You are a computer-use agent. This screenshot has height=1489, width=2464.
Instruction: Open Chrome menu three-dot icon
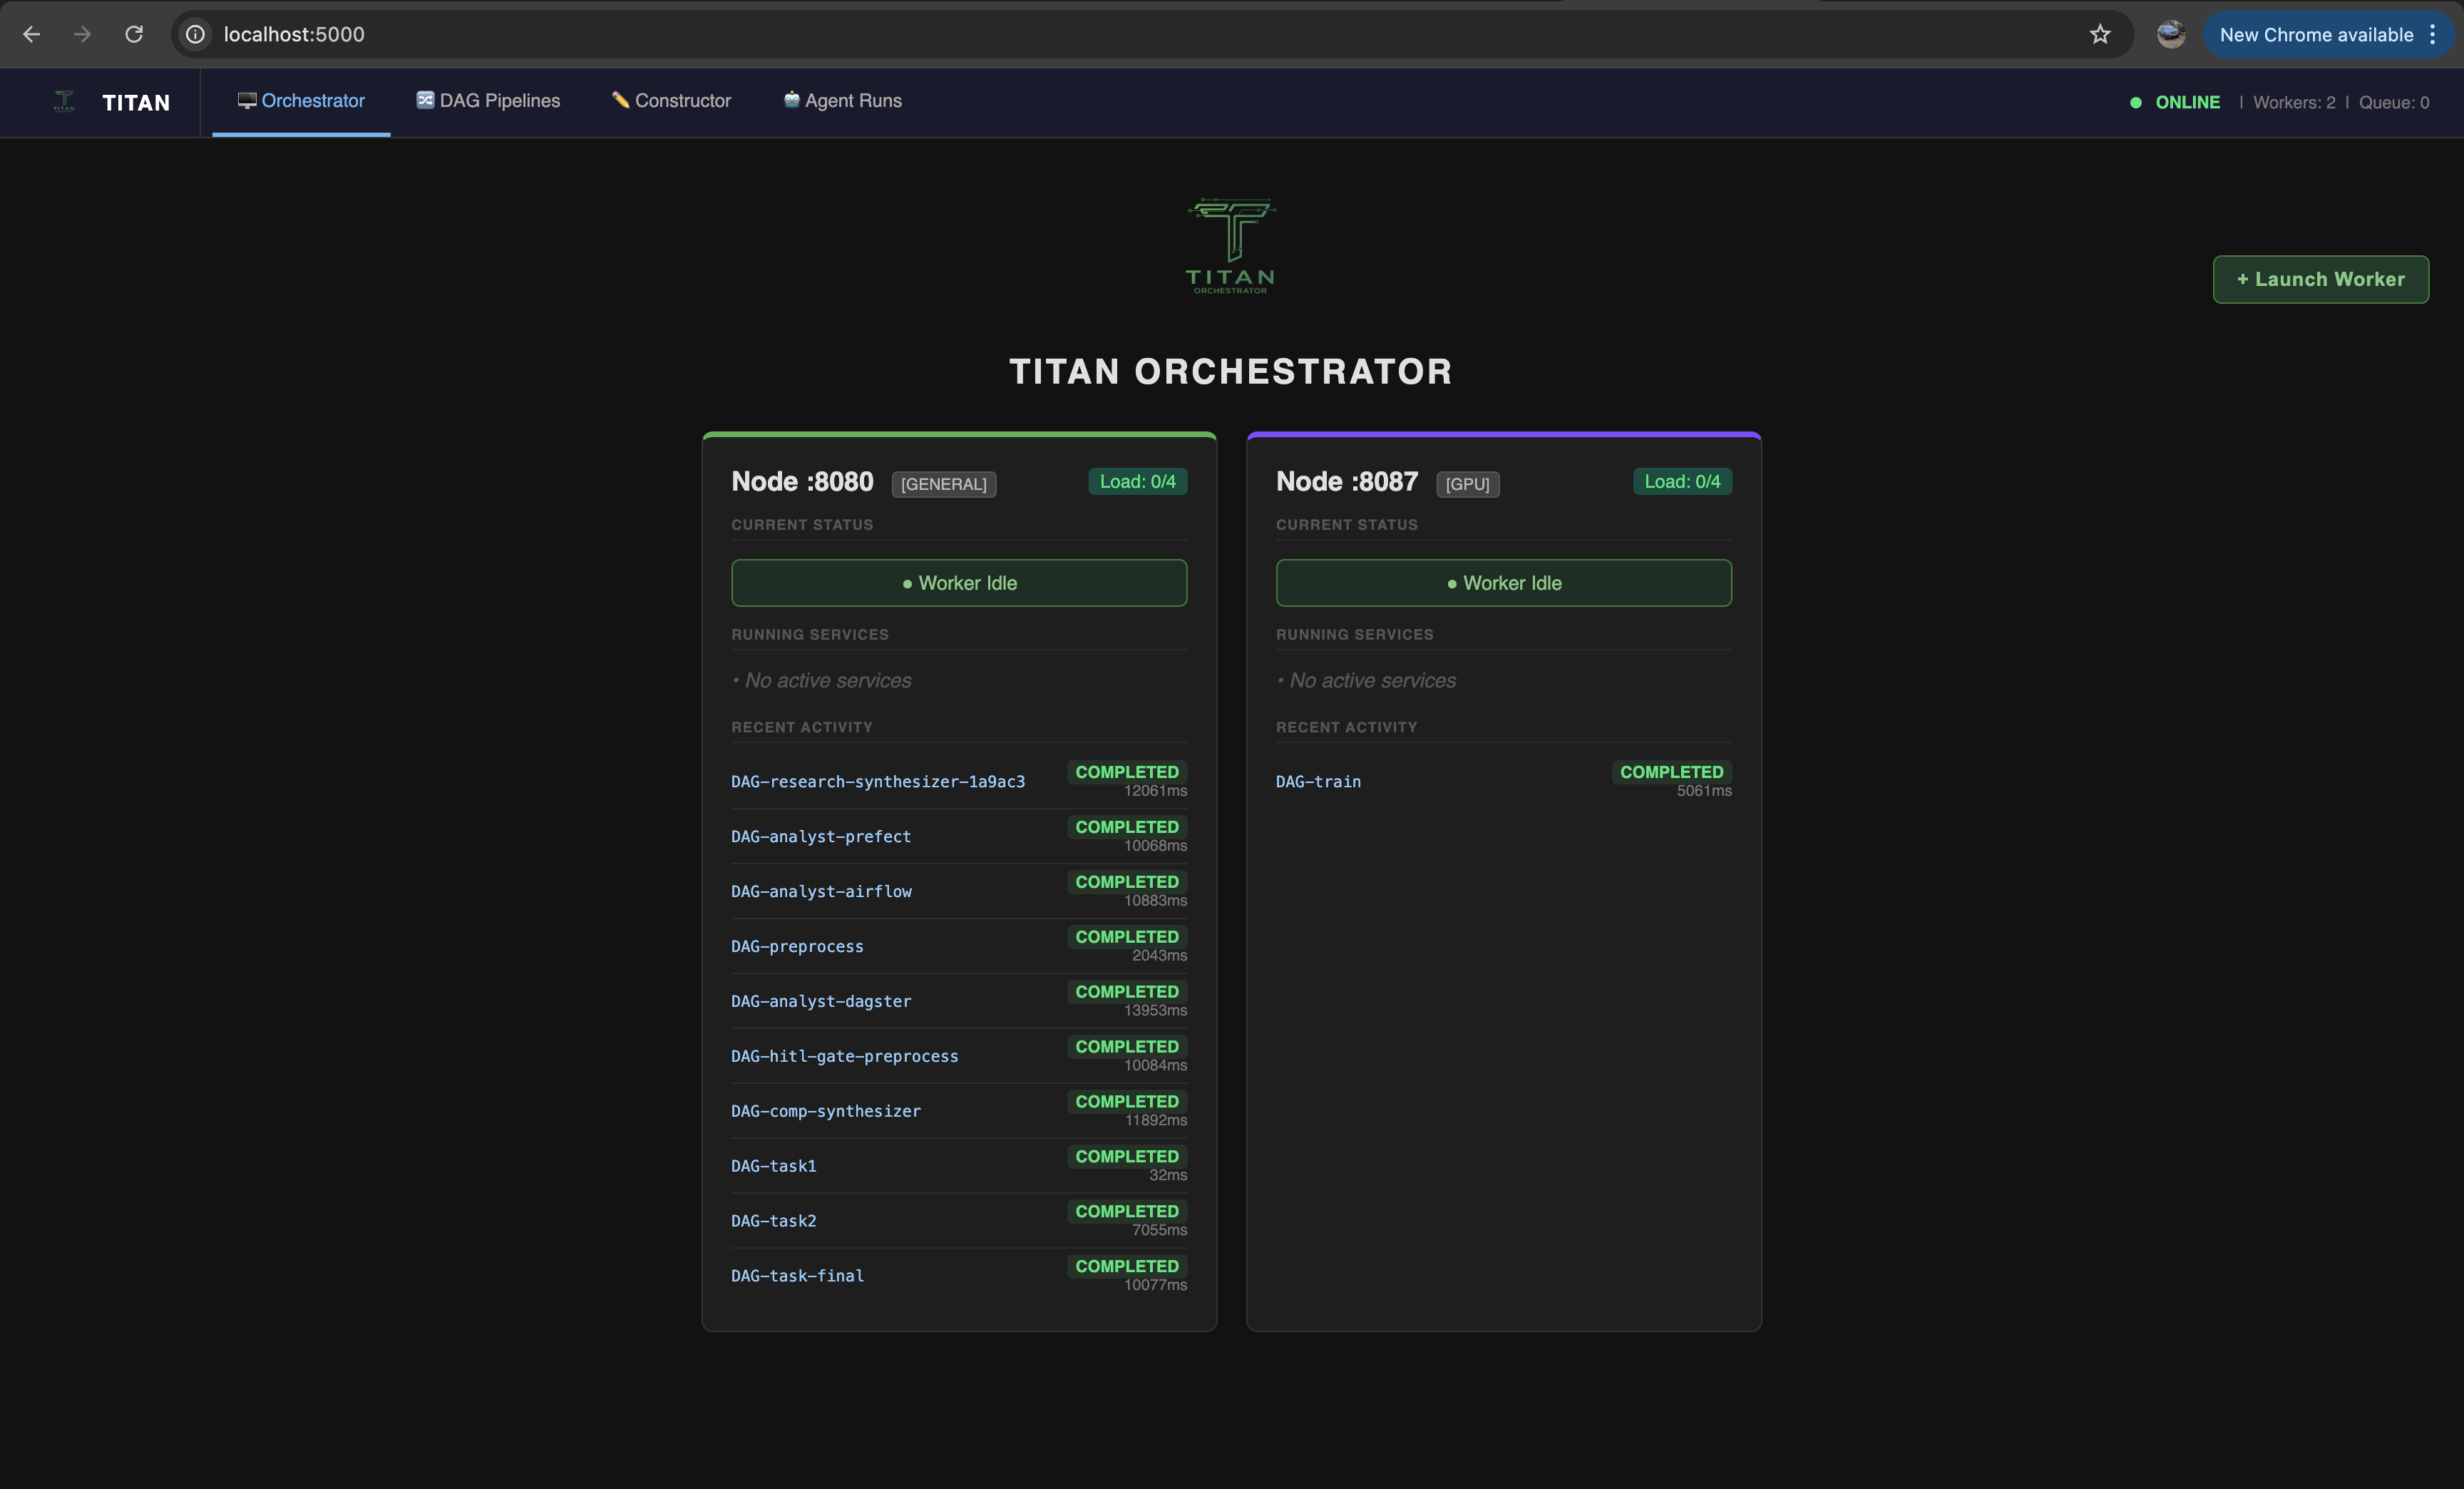click(2432, 34)
